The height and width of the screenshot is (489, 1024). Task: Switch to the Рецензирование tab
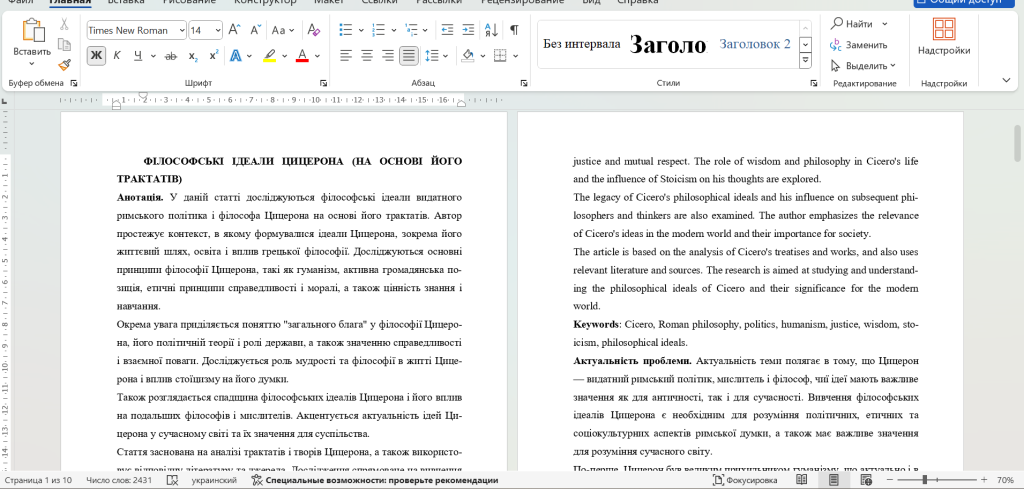522,2
